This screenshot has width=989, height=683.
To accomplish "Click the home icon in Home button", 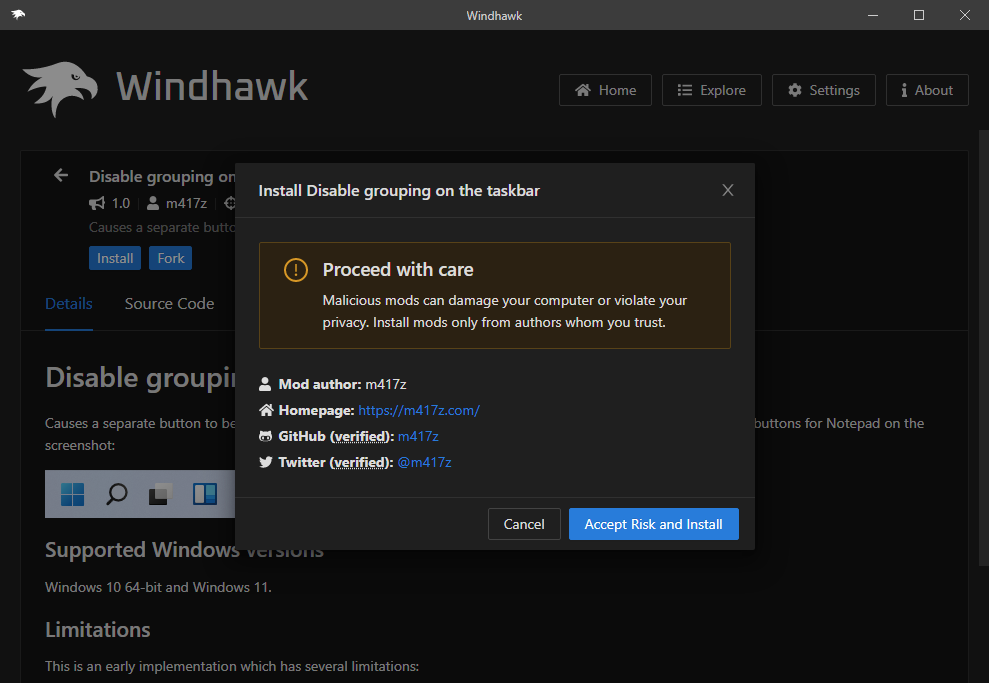I will [583, 90].
